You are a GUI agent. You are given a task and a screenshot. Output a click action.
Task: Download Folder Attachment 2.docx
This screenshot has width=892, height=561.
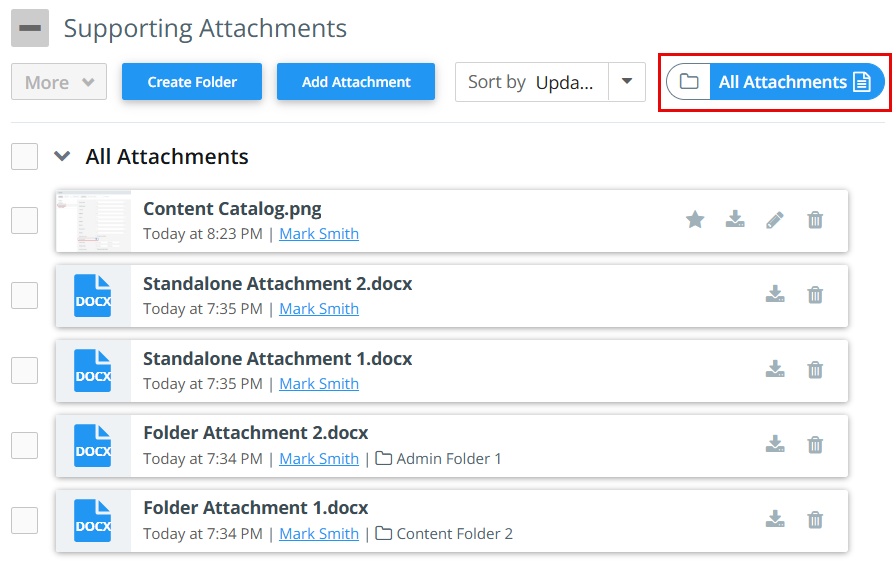tap(775, 445)
